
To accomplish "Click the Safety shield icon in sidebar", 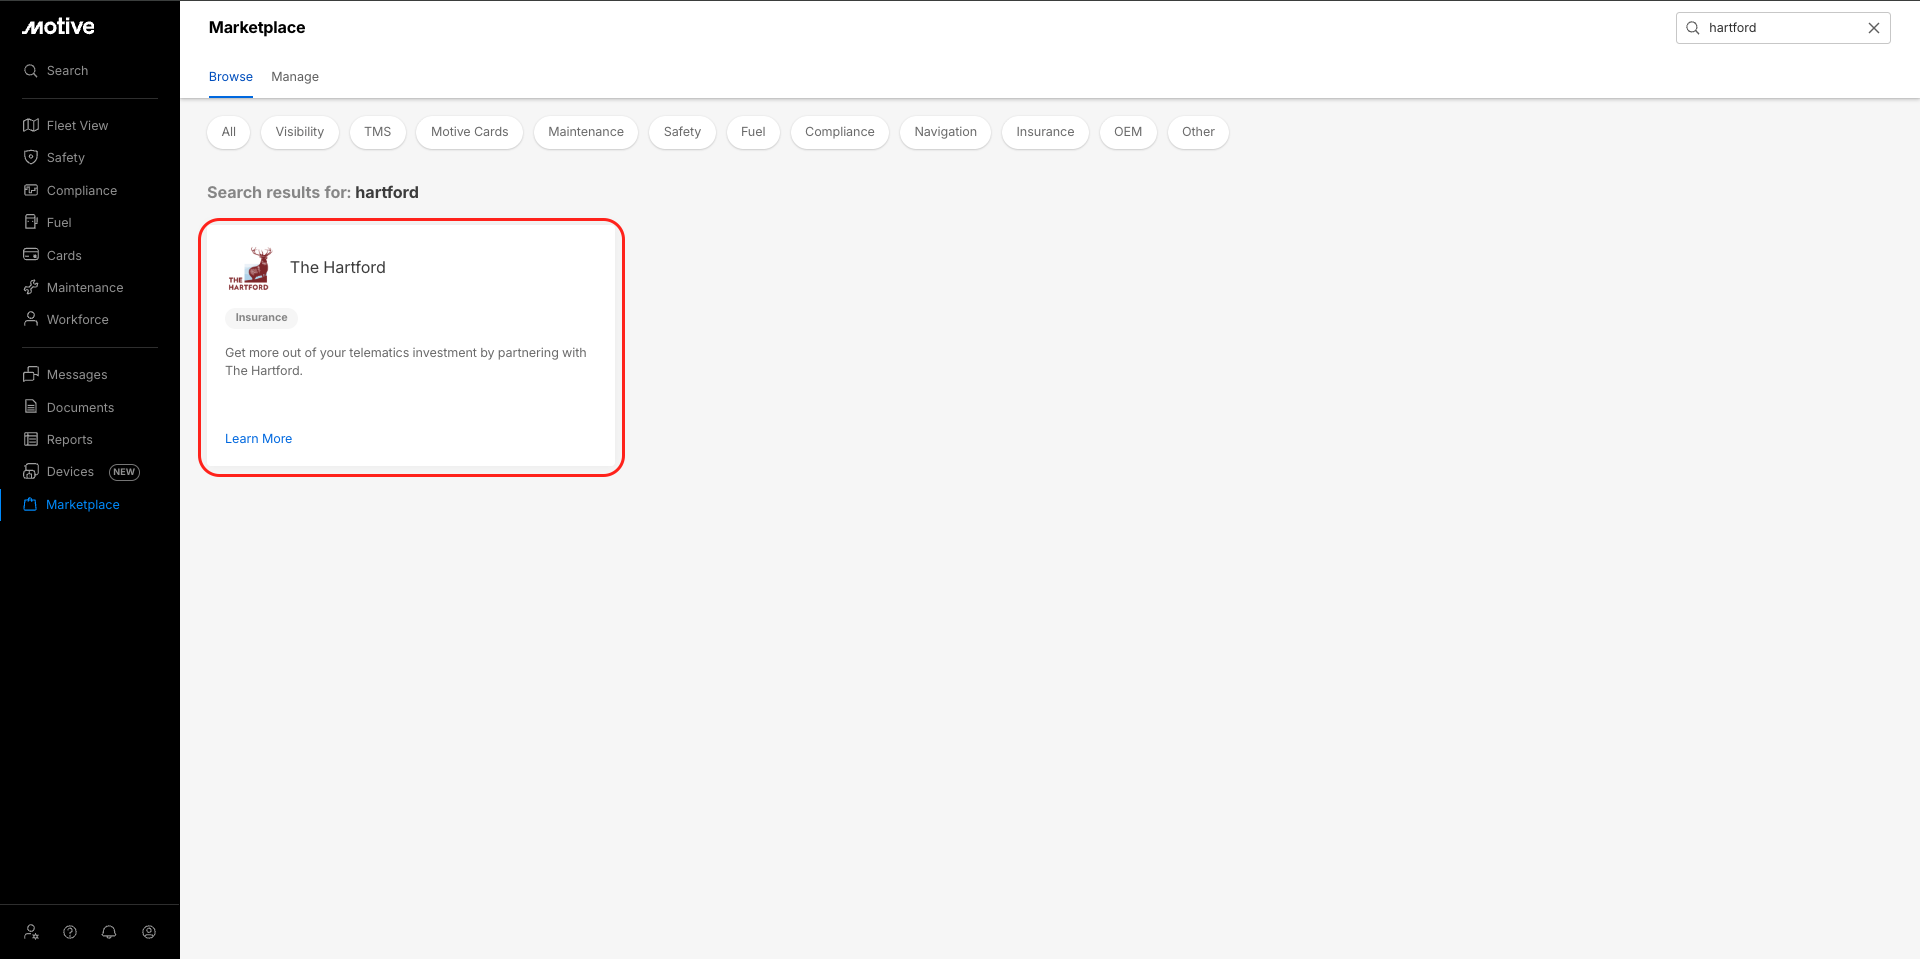I will [x=31, y=157].
